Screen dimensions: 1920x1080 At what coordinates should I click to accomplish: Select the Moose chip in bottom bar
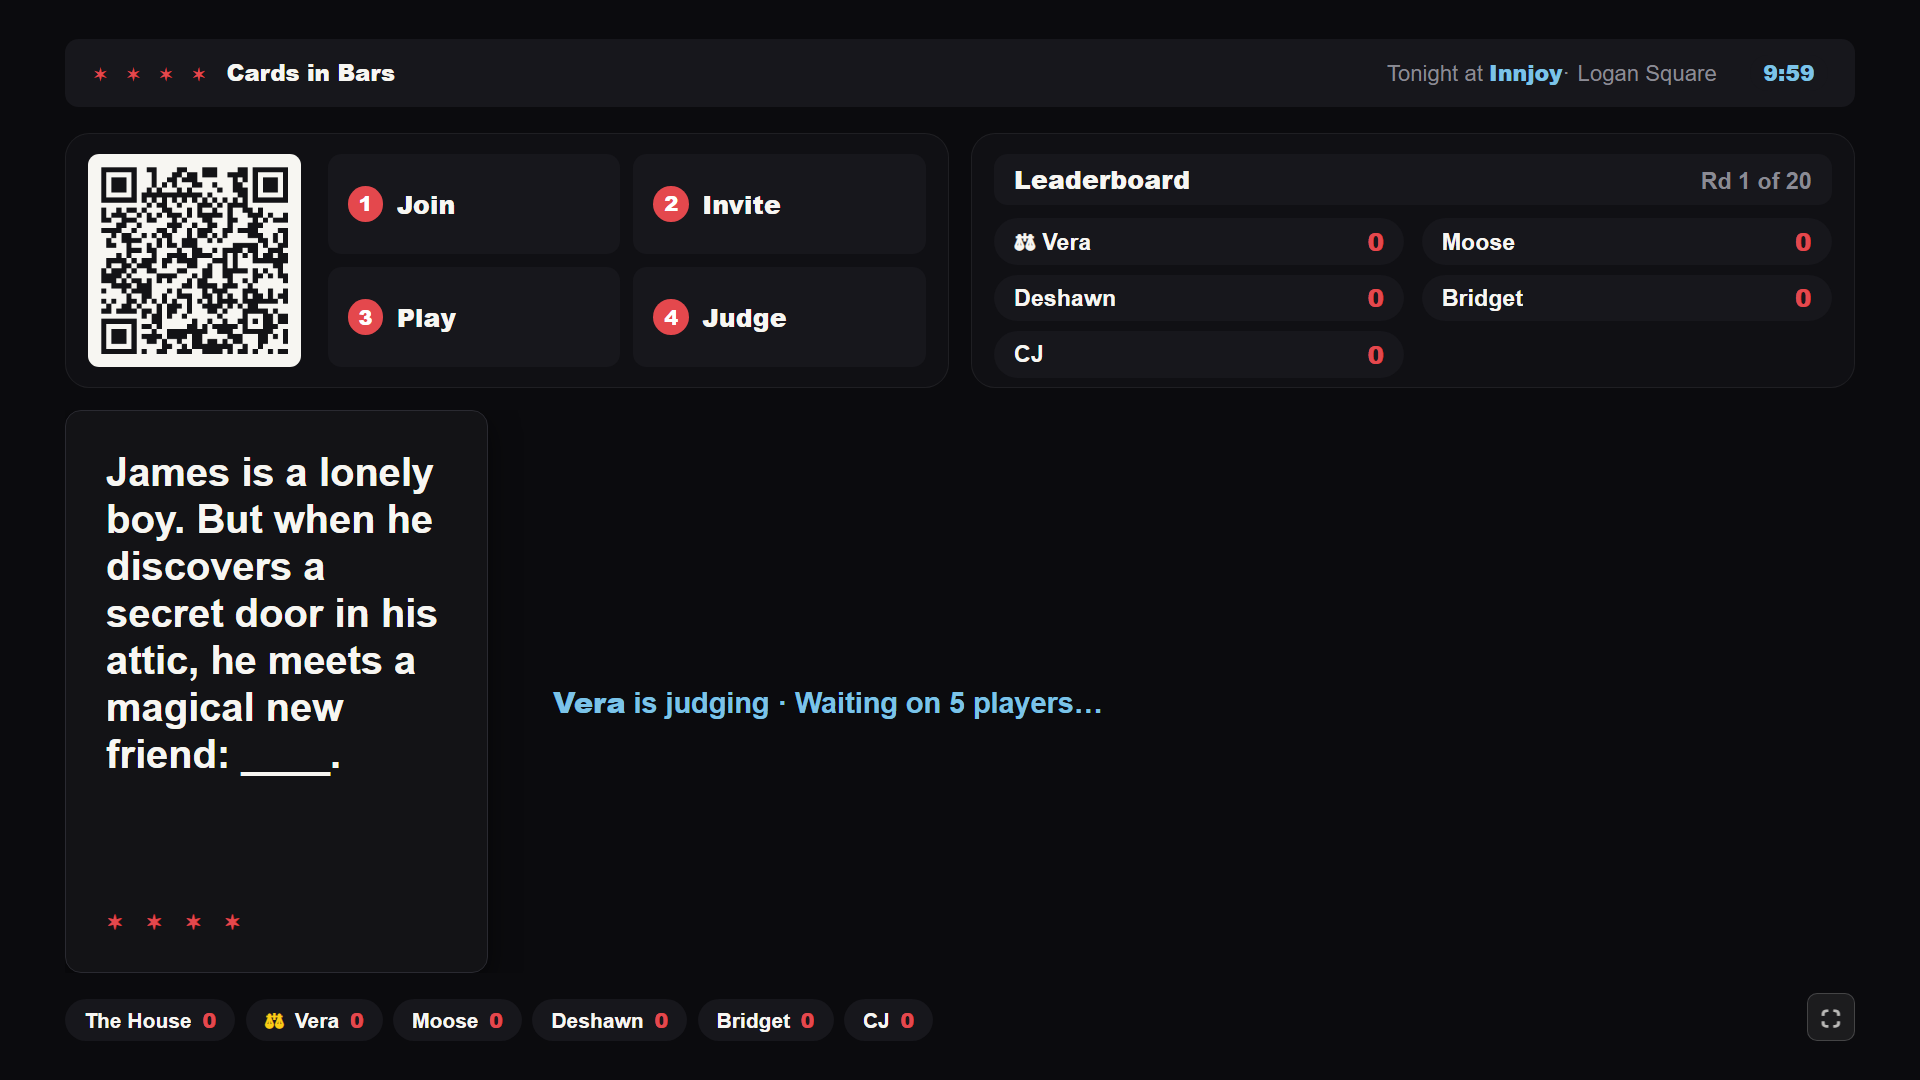[x=457, y=1020]
